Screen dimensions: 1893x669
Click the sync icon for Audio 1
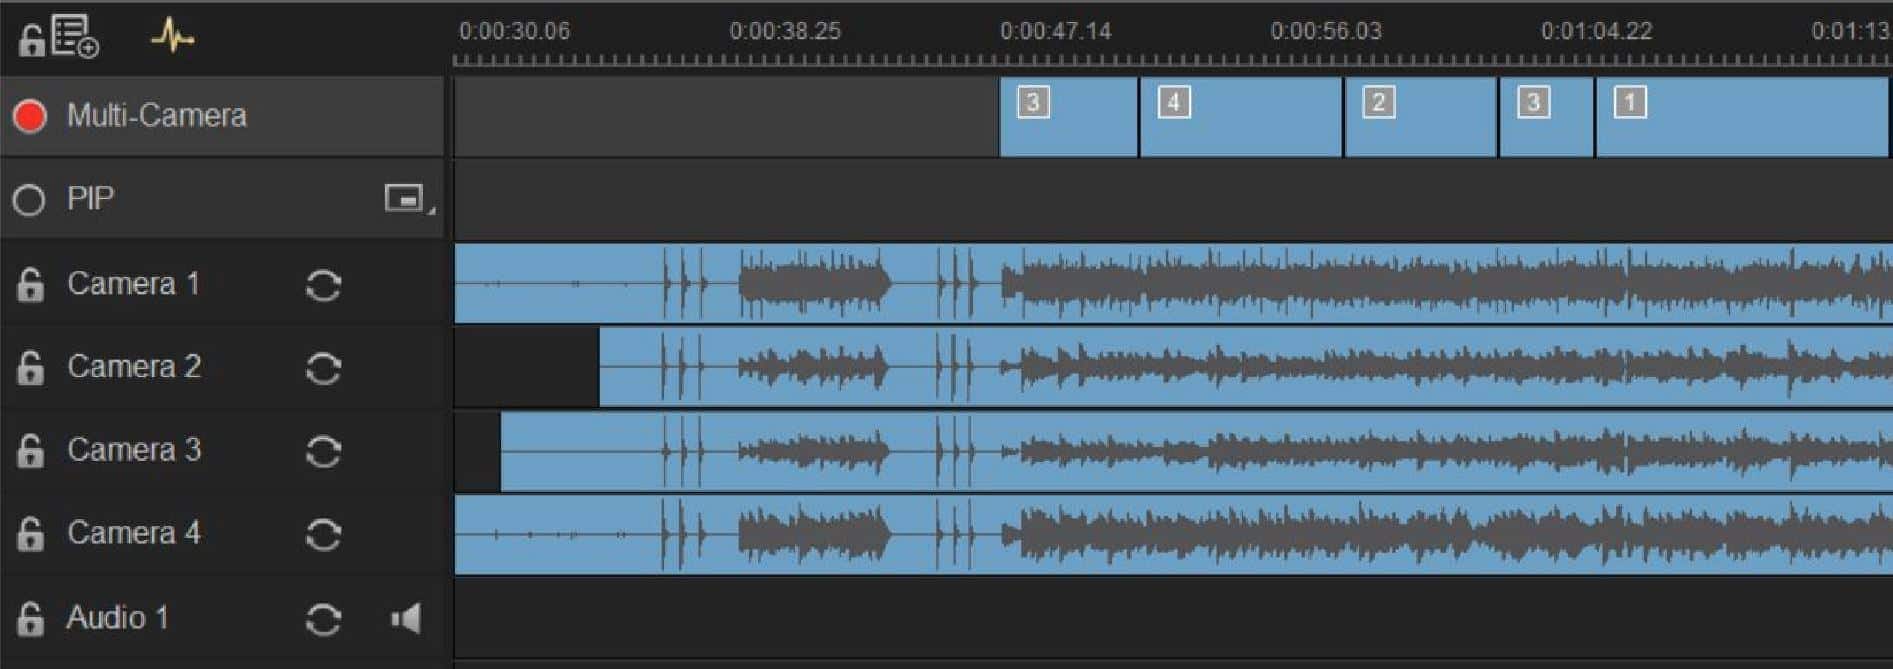(323, 620)
